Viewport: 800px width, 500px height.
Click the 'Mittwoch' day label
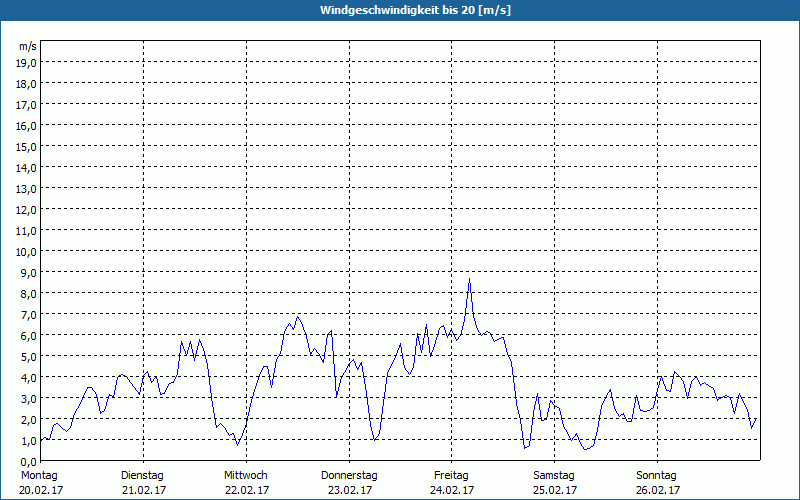point(246,476)
